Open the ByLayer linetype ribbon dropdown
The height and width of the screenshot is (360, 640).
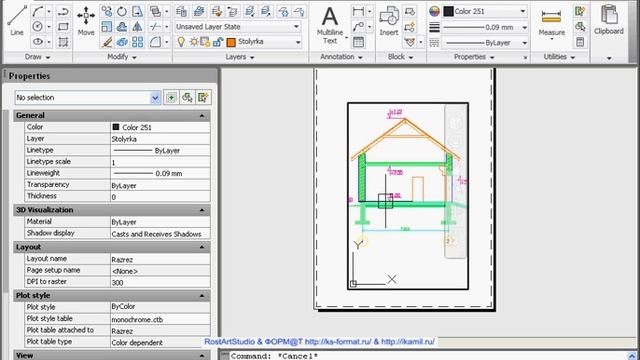[x=524, y=42]
